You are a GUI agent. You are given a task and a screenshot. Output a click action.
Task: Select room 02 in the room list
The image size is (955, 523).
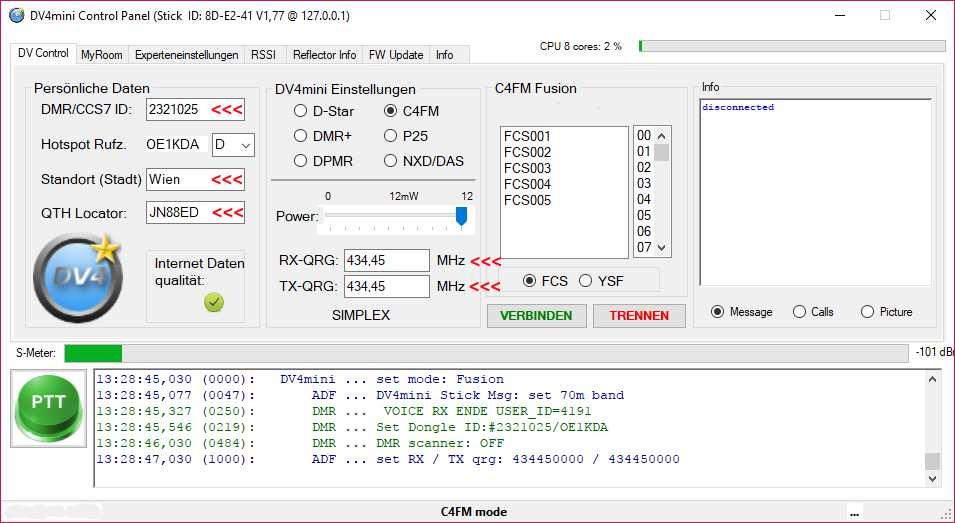[644, 167]
